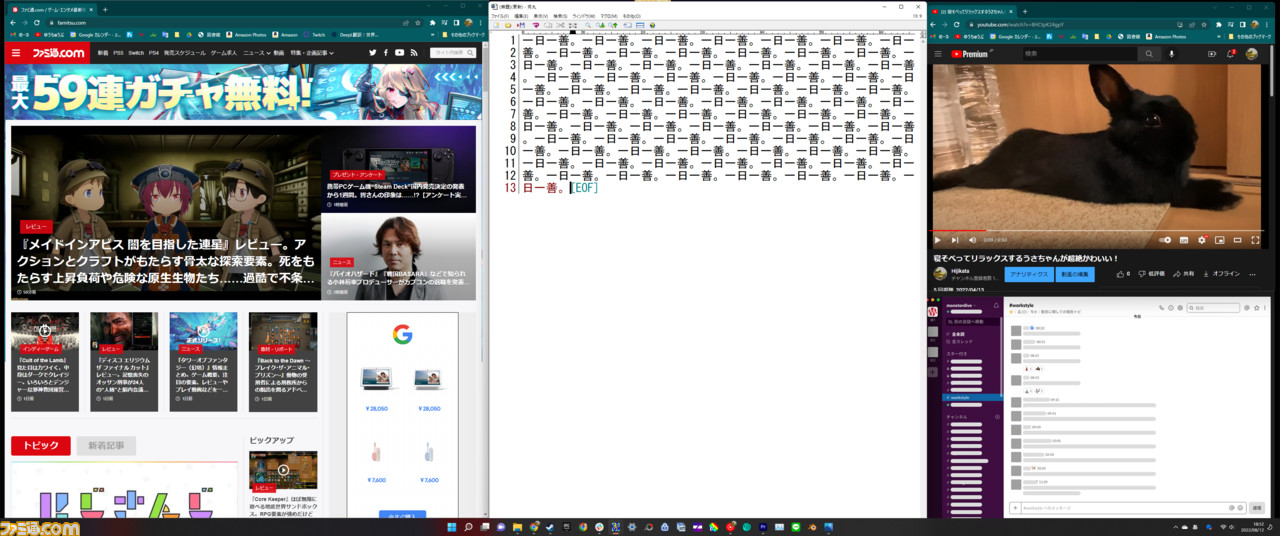Viewport: 1280px width, 536px height.
Task: Reload the famitsu.com page
Action: [x=36, y=22]
